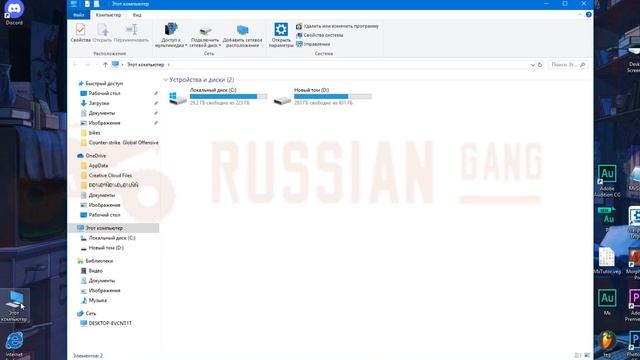Open the Музыка library
Image resolution: width=640 pixels, height=360 pixels.
(x=98, y=300)
